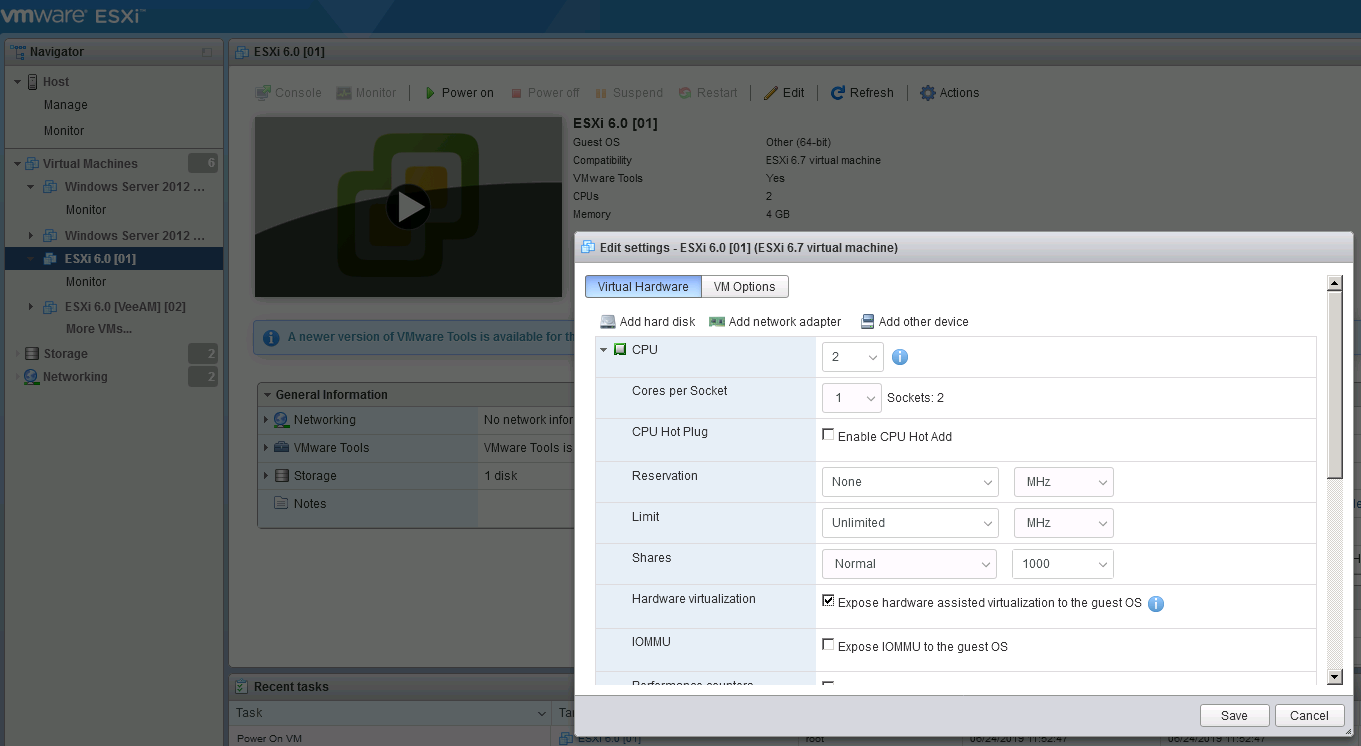1361x746 pixels.
Task: Click the CPU info icon
Action: tap(899, 357)
